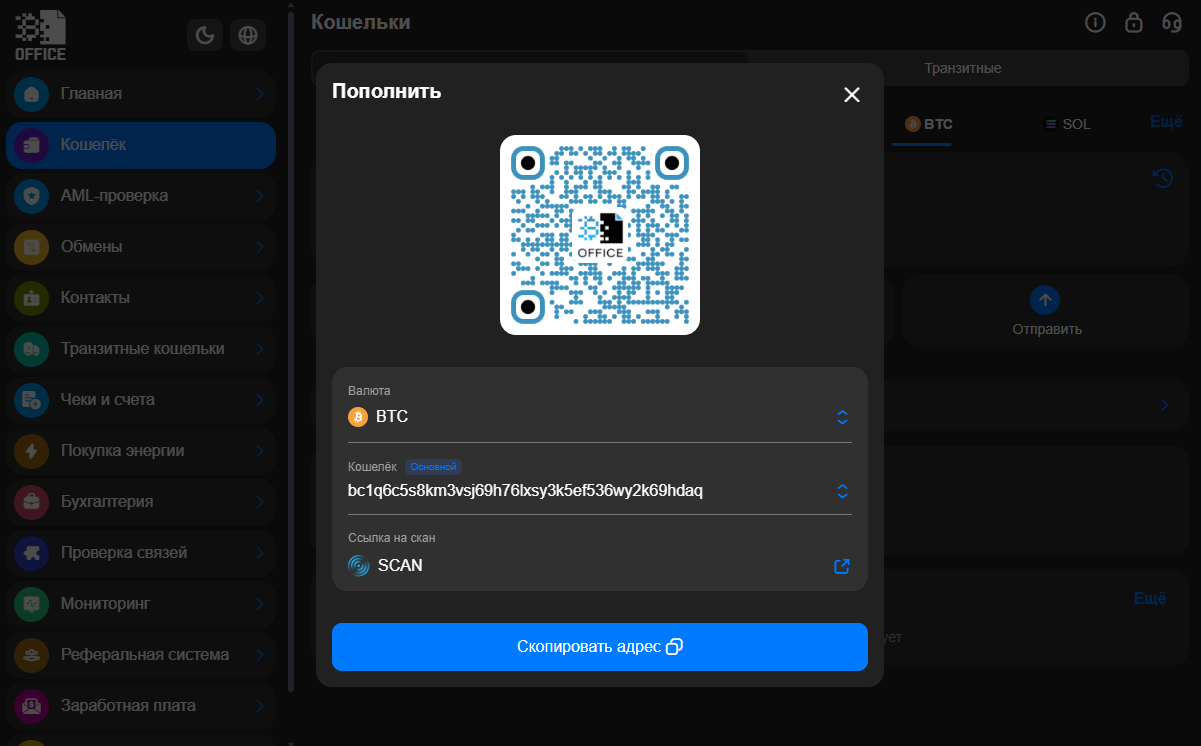Open the Валюта BTC dropdown
This screenshot has height=746, width=1201.
[600, 417]
